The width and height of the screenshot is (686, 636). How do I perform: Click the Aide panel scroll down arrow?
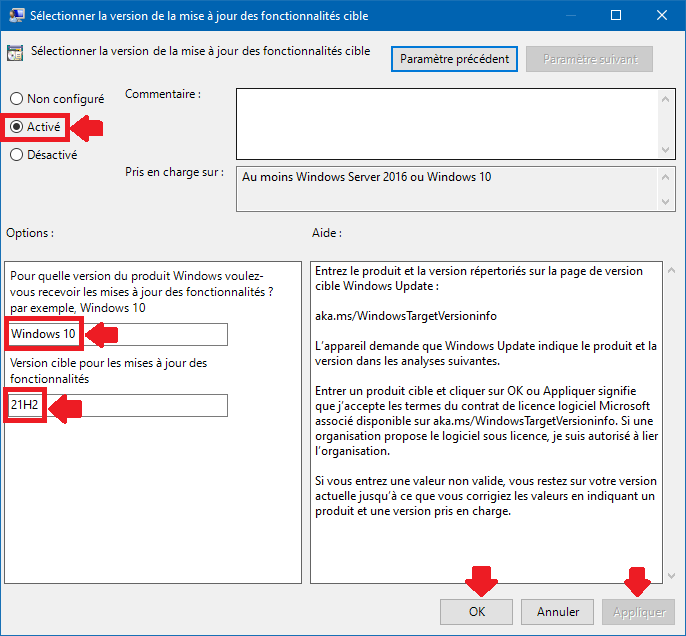click(672, 576)
